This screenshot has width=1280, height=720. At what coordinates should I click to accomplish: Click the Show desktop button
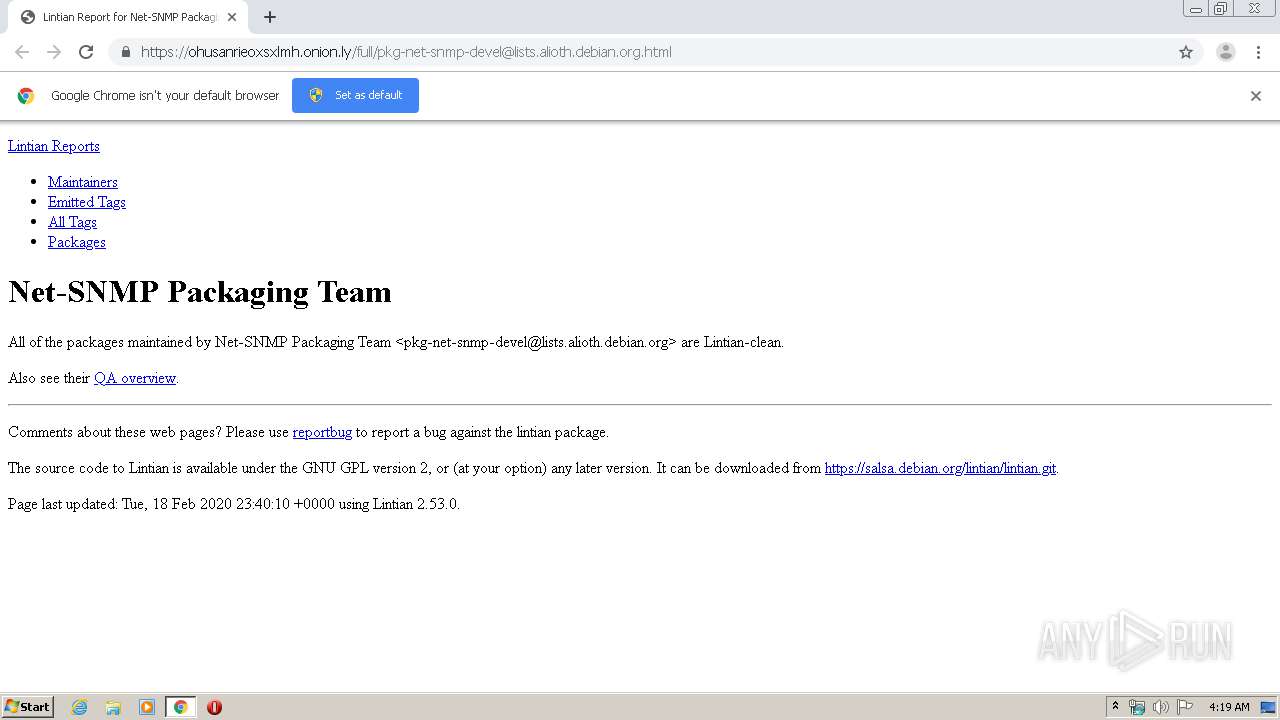(x=1269, y=707)
